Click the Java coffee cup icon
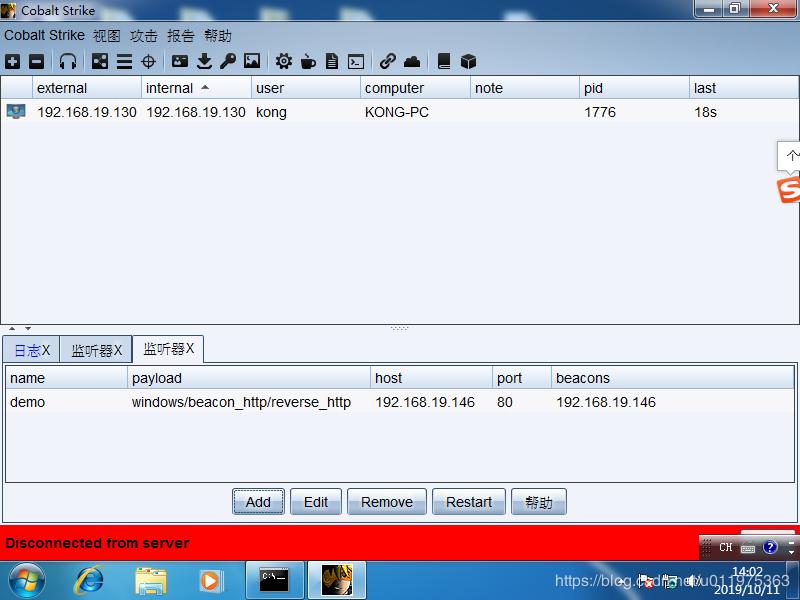This screenshot has height=600, width=800. pyautogui.click(x=308, y=61)
